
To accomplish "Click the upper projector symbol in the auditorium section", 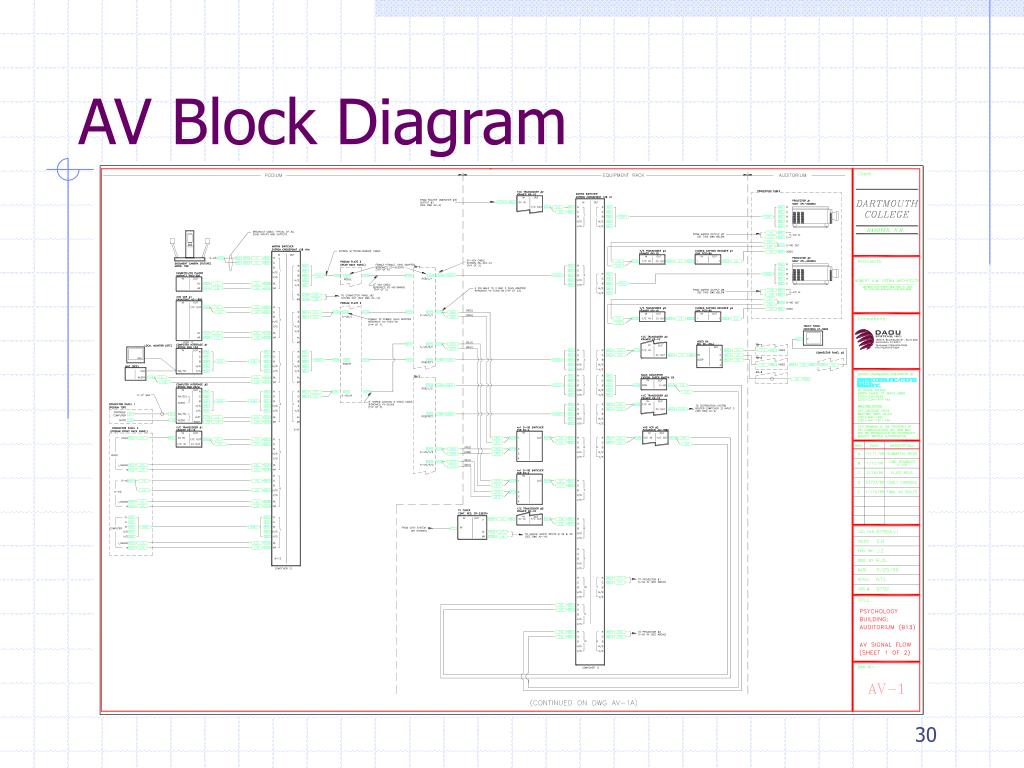I will click(815, 216).
